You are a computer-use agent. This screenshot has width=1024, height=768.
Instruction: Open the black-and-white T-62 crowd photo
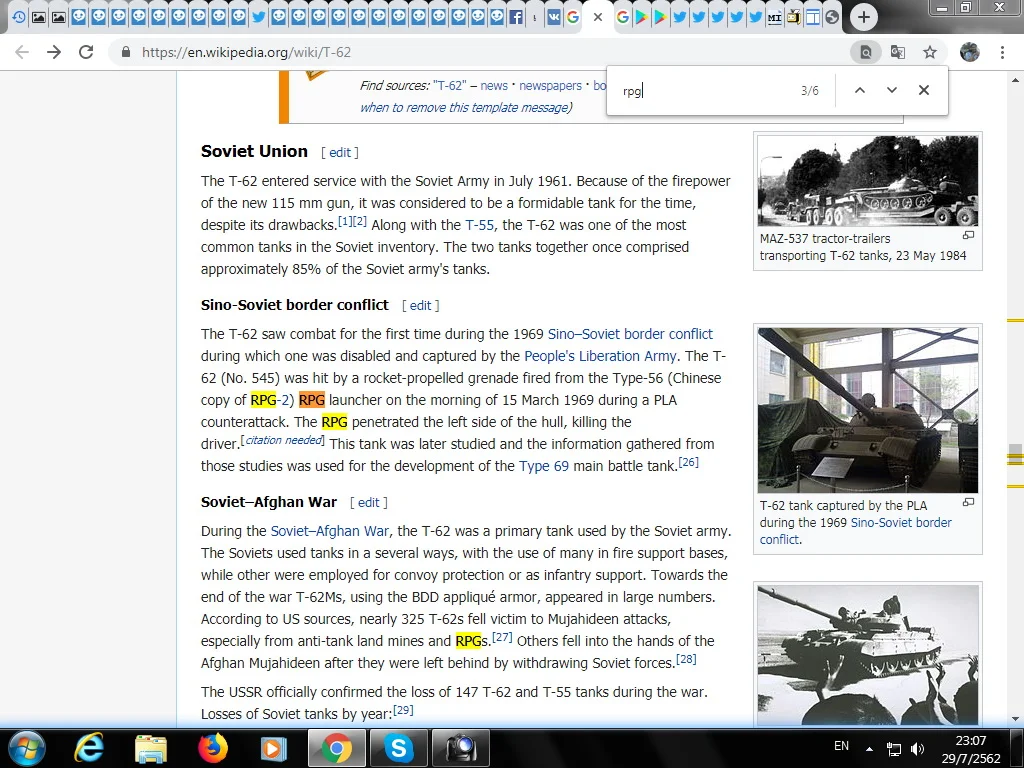pos(868,655)
